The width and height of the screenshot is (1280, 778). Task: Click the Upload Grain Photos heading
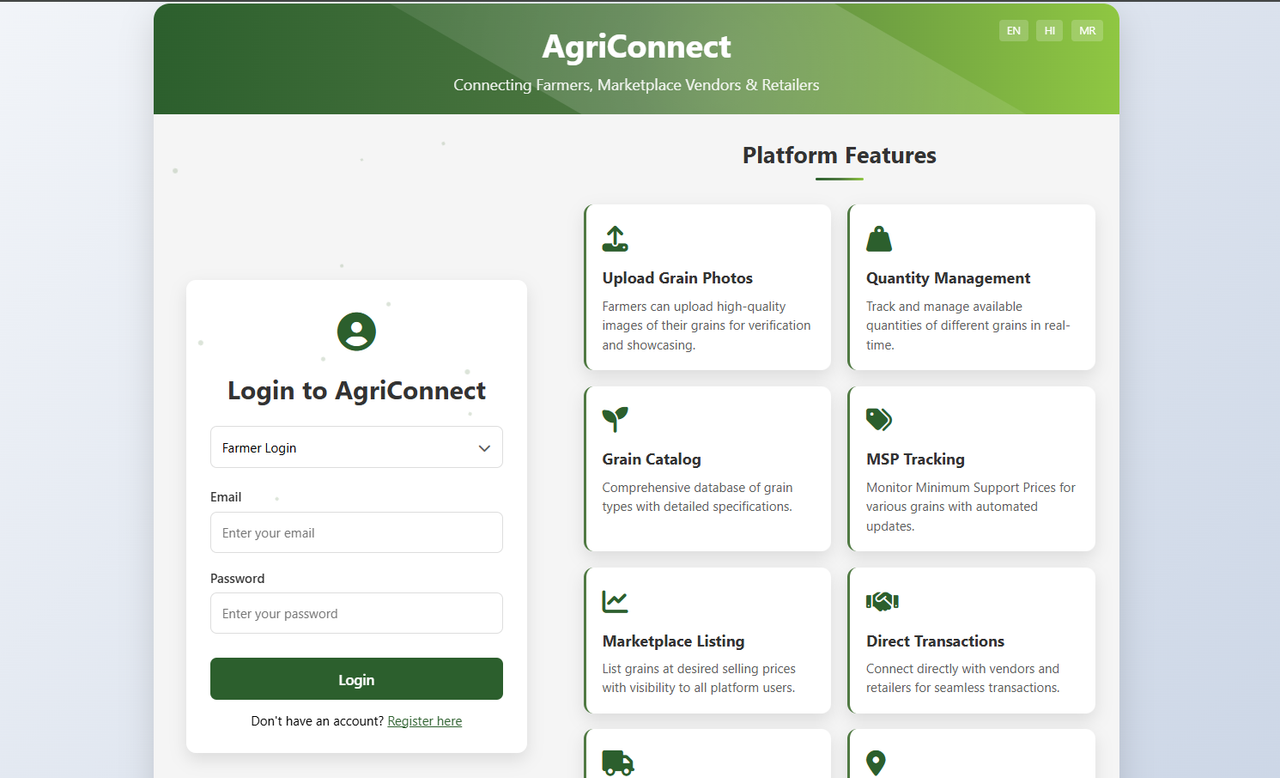click(677, 278)
